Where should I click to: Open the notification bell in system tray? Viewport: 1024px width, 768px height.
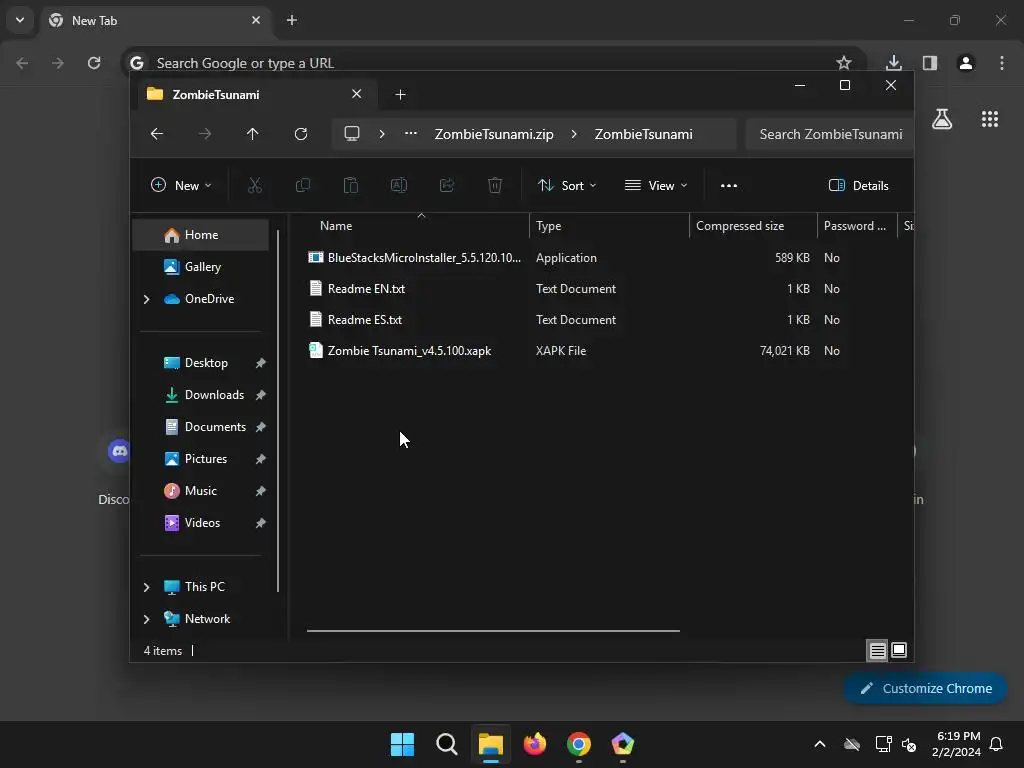996,744
